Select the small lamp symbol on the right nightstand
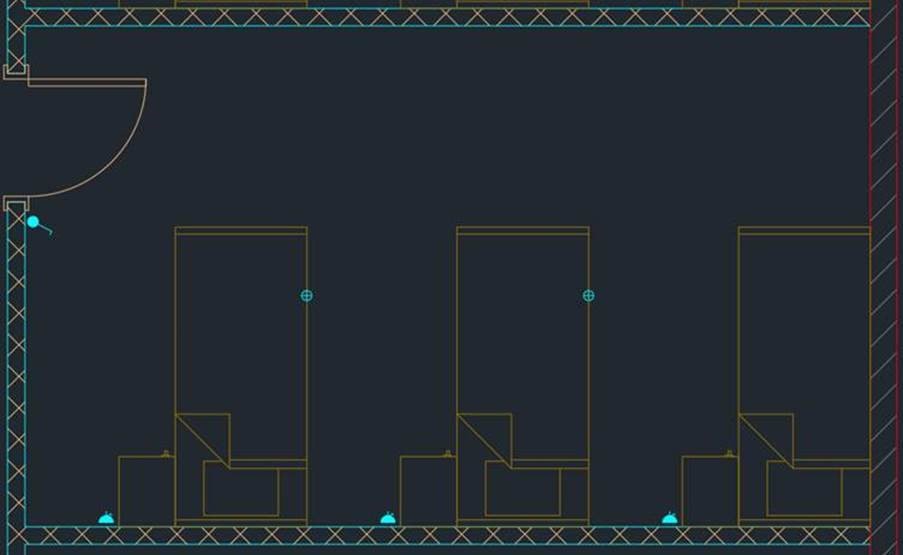This screenshot has width=903, height=555. click(729, 454)
